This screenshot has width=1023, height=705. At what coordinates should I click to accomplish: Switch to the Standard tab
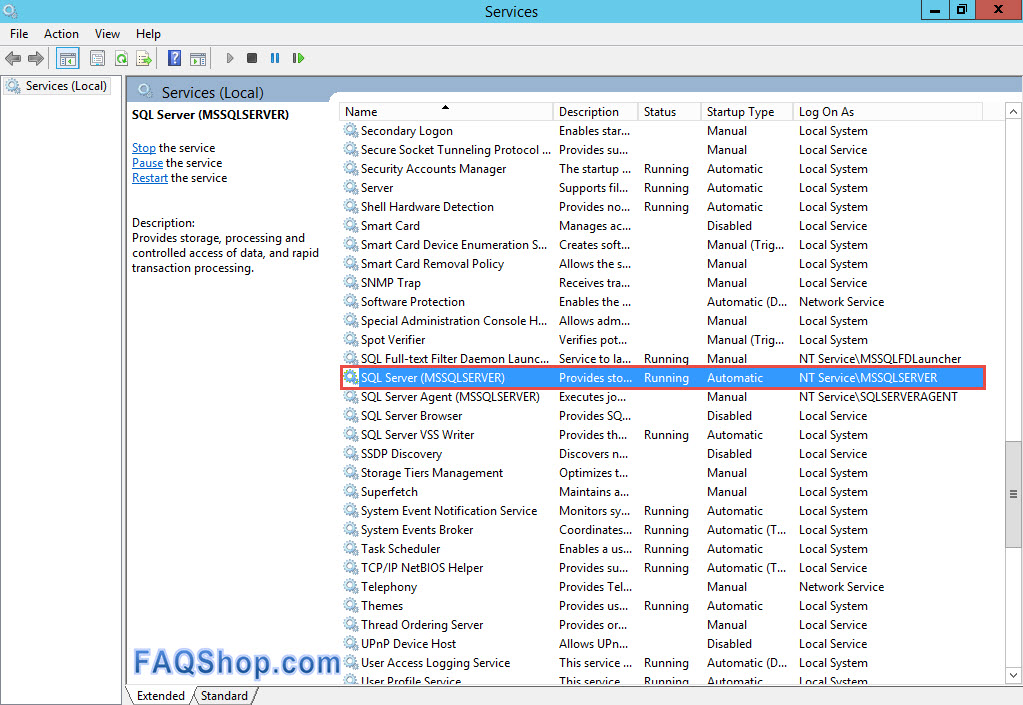pos(223,694)
